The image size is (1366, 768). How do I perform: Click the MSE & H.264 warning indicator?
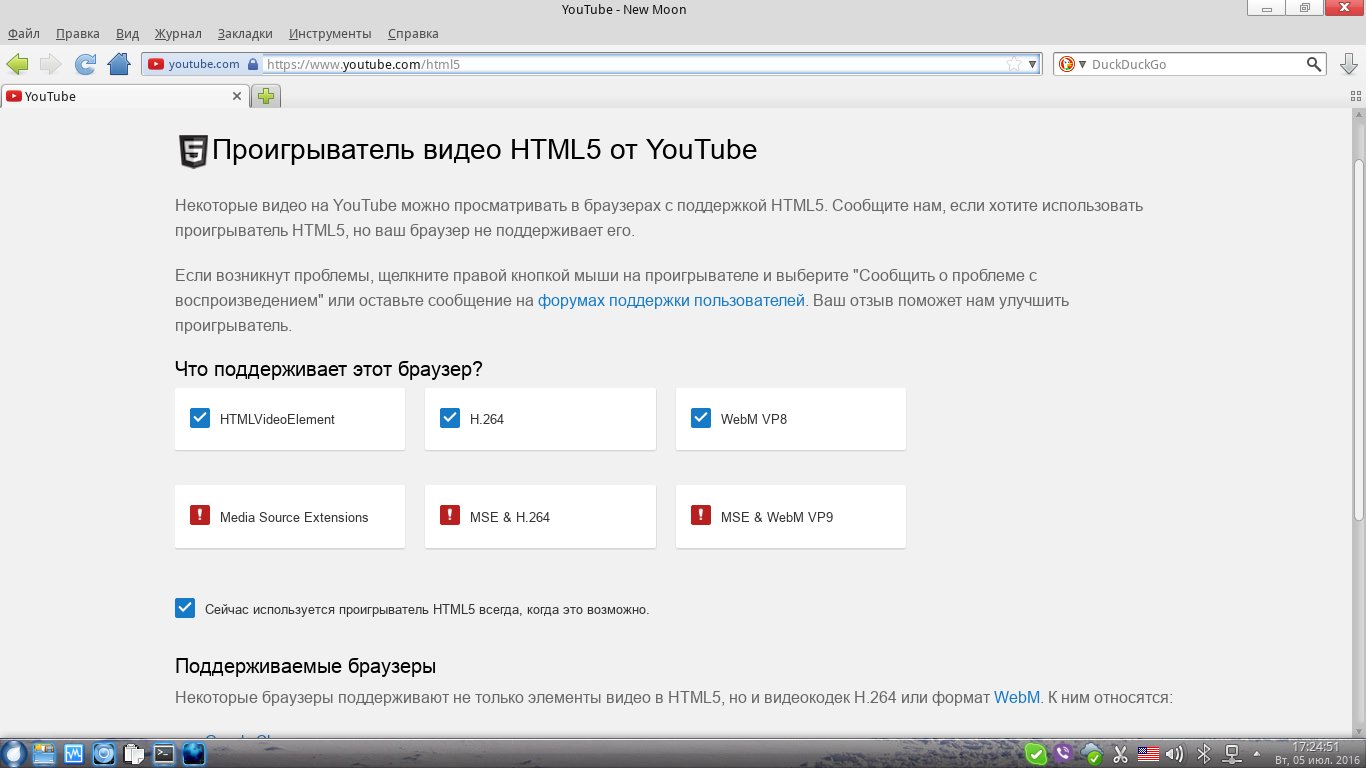(x=449, y=516)
